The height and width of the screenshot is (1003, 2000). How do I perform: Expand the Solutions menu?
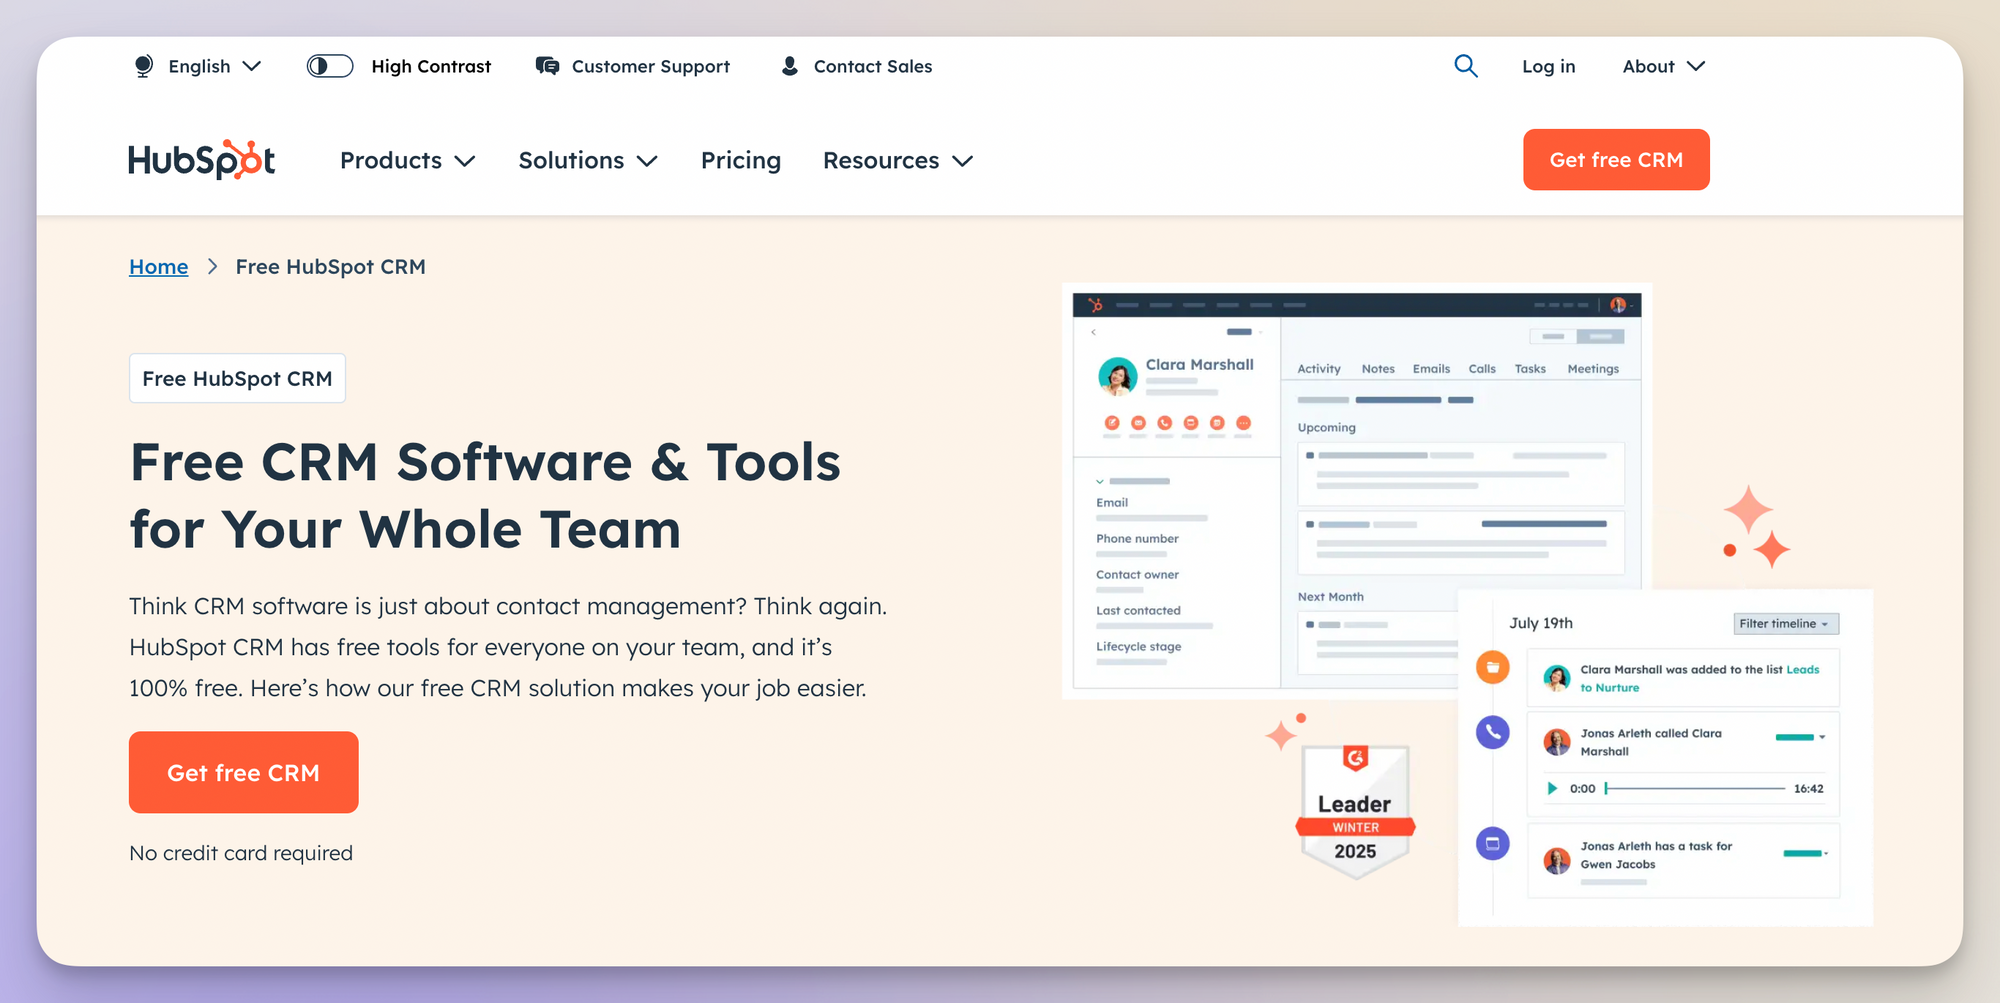pyautogui.click(x=588, y=161)
